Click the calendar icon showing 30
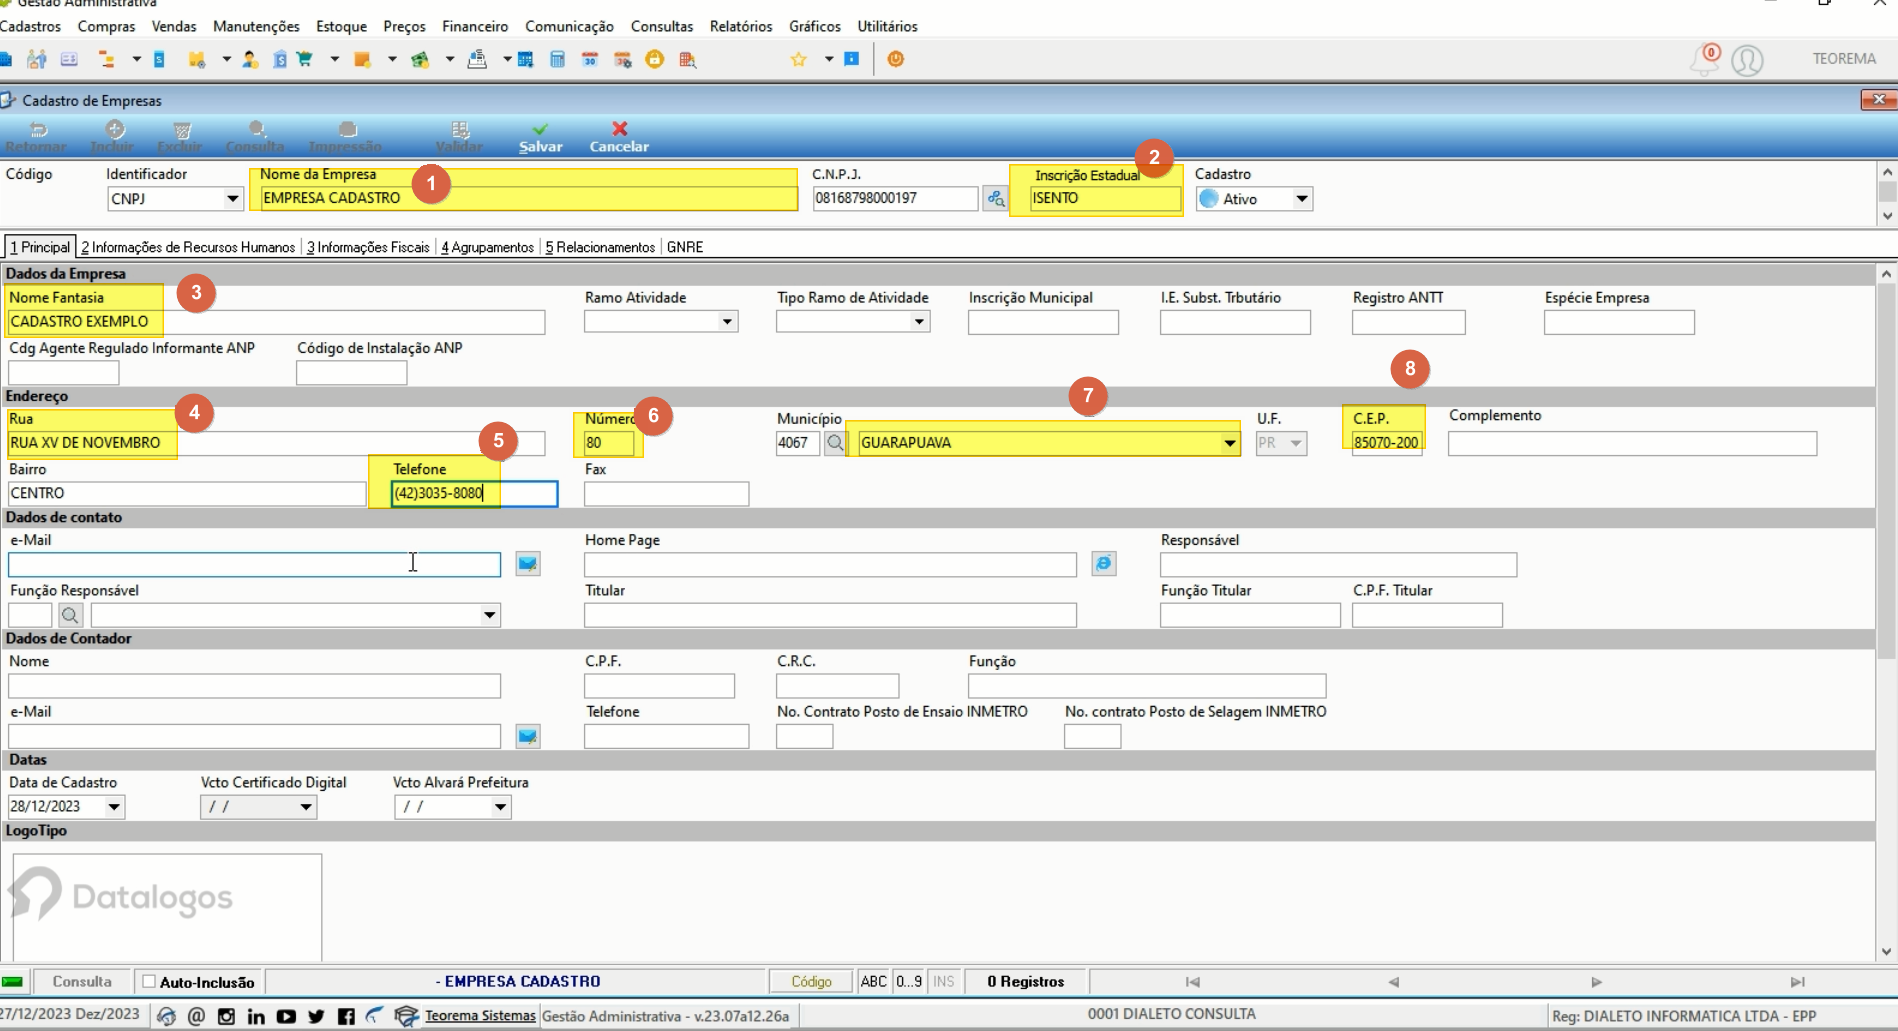Screen dimensions: 1898x1031 coord(590,59)
